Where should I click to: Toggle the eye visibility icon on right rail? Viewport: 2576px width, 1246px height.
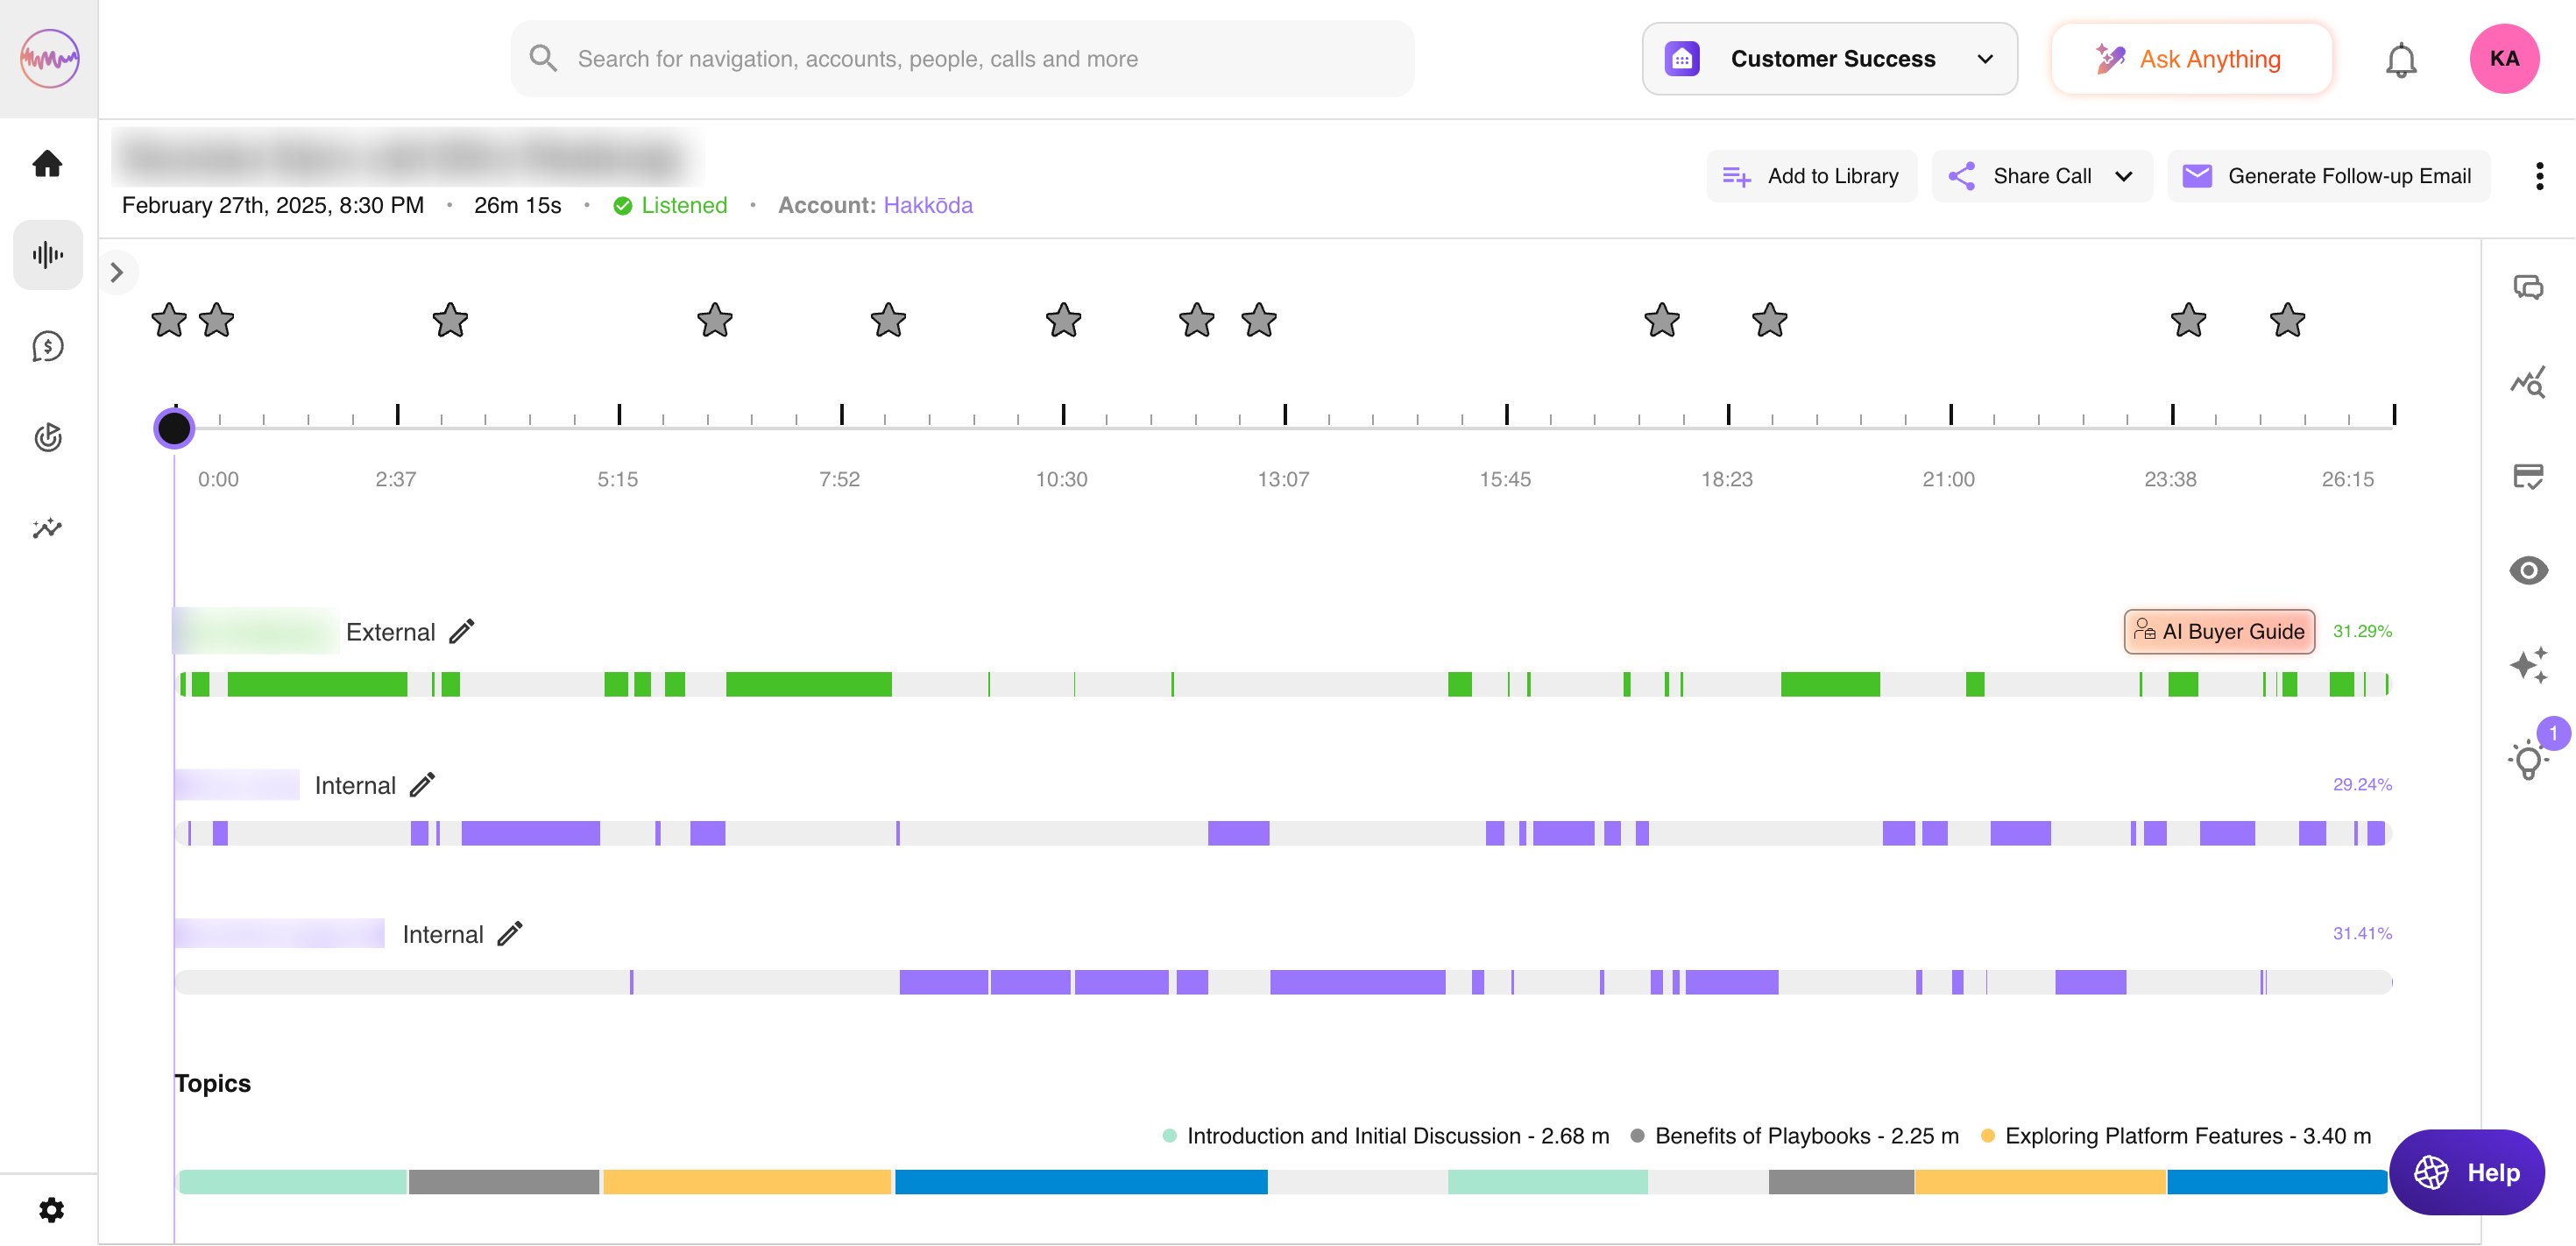click(x=2527, y=571)
